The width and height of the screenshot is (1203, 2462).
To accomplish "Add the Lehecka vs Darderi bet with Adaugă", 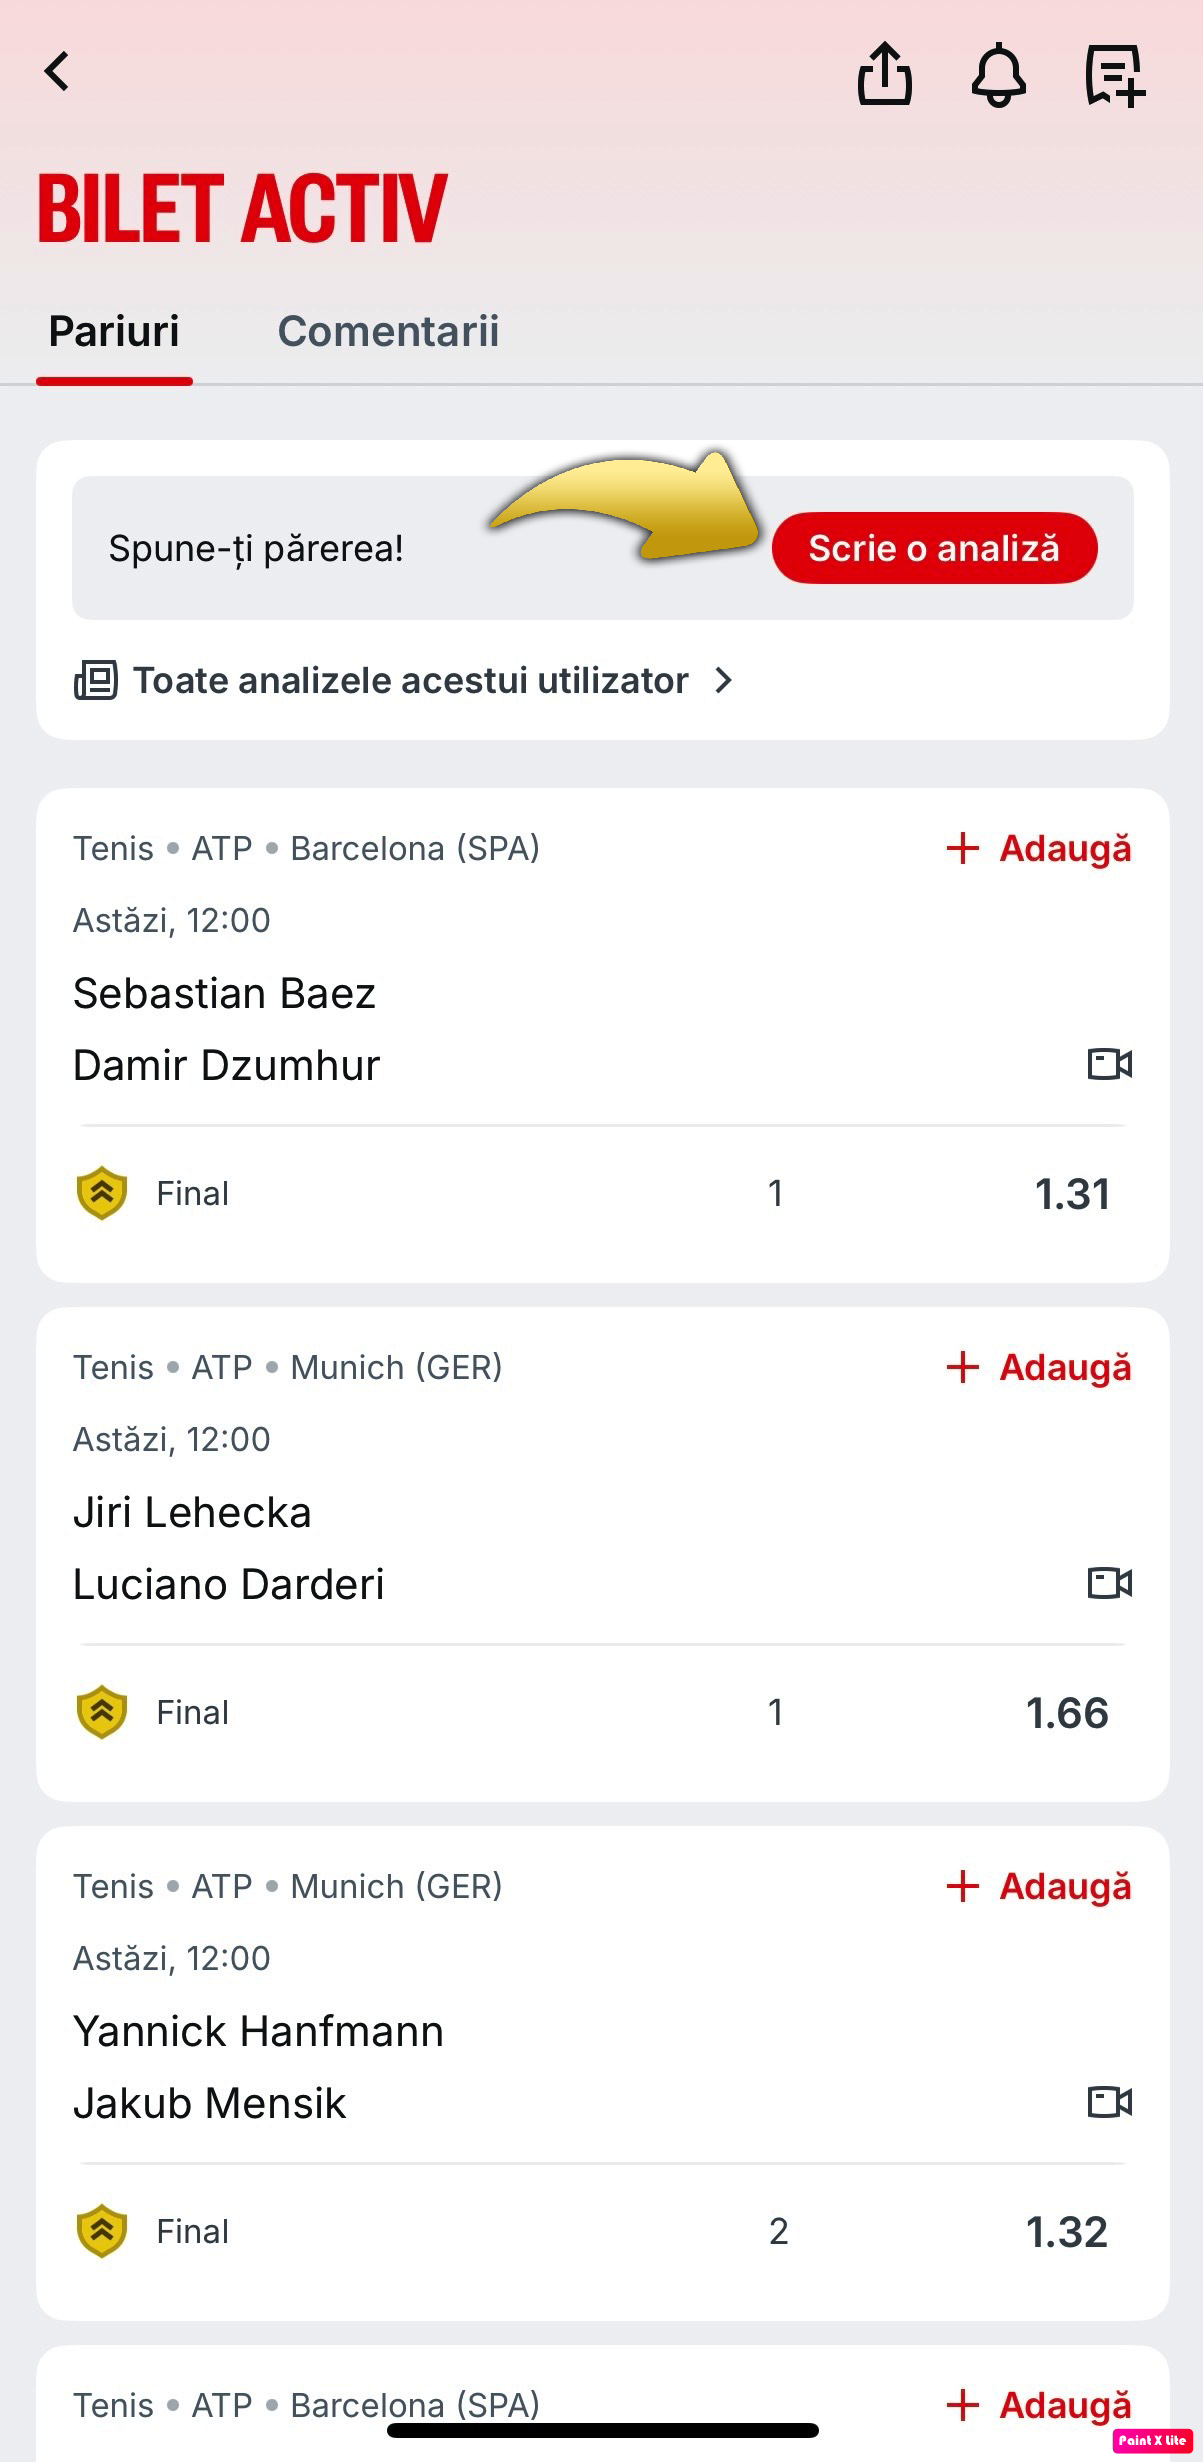I will pyautogui.click(x=1039, y=1367).
